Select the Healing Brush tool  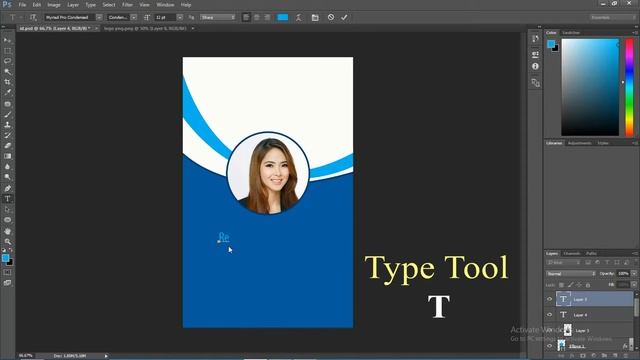click(7, 104)
